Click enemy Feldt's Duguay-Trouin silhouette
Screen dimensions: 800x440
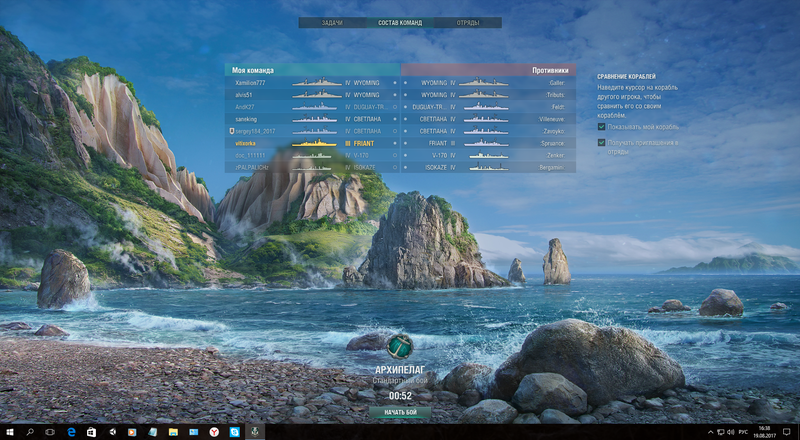(486, 107)
